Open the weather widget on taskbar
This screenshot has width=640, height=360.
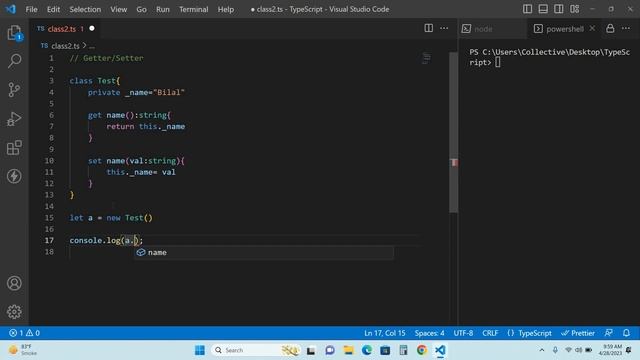24,350
